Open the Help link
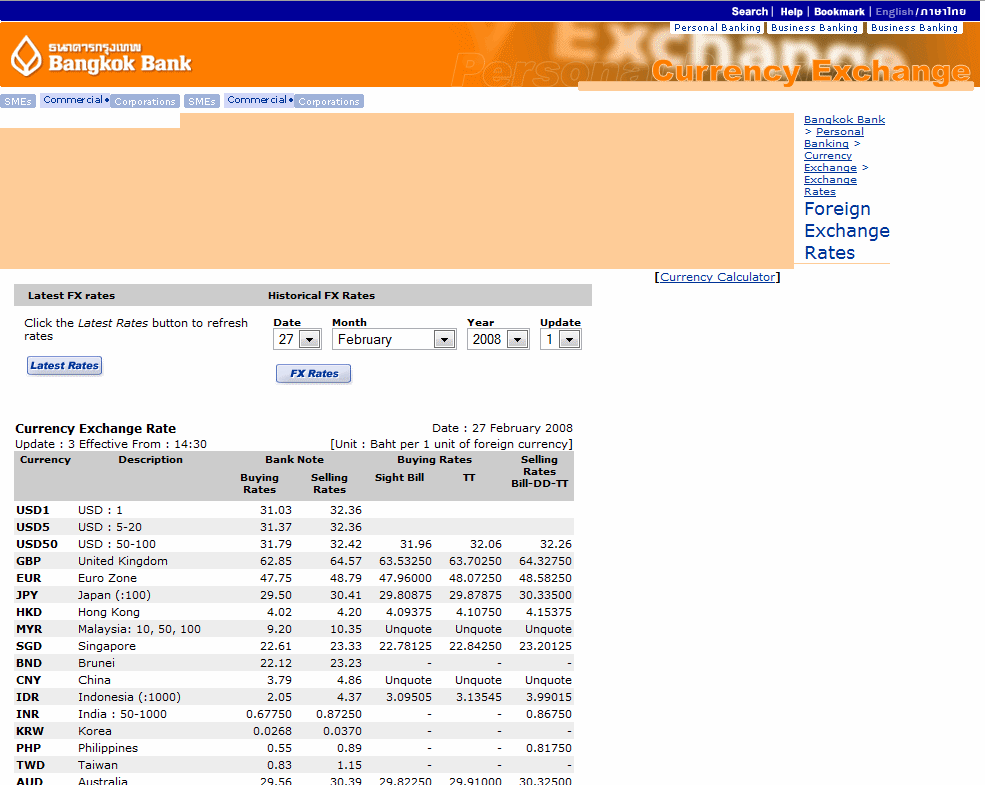The image size is (985, 785). coord(791,11)
